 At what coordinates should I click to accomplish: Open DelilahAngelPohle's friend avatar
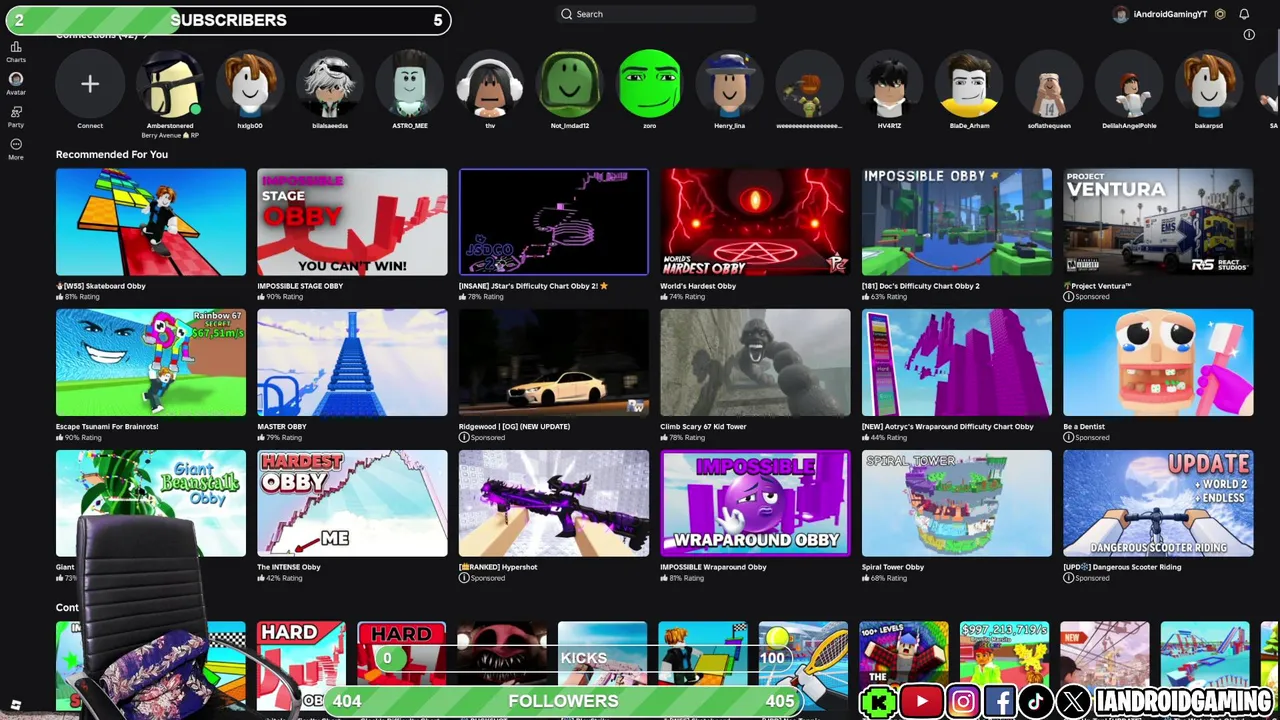coord(1129,84)
